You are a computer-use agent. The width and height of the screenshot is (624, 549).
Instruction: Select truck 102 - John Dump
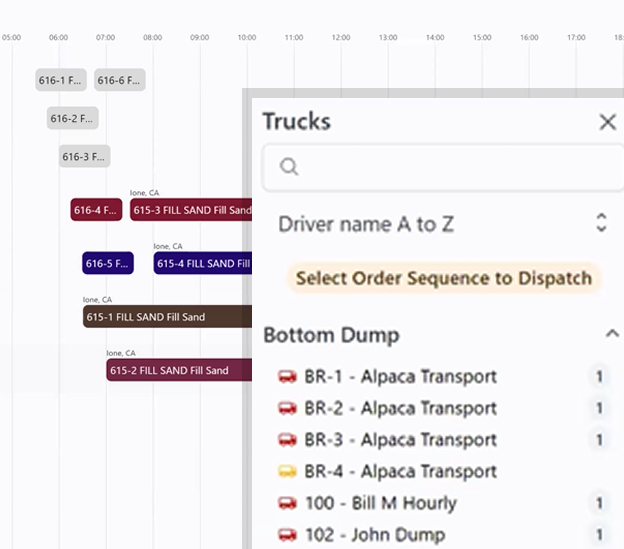[375, 535]
